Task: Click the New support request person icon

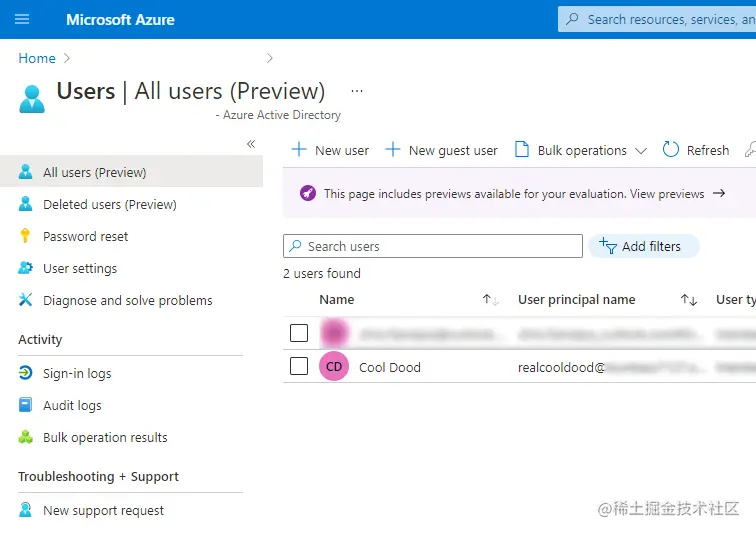Action: point(25,510)
